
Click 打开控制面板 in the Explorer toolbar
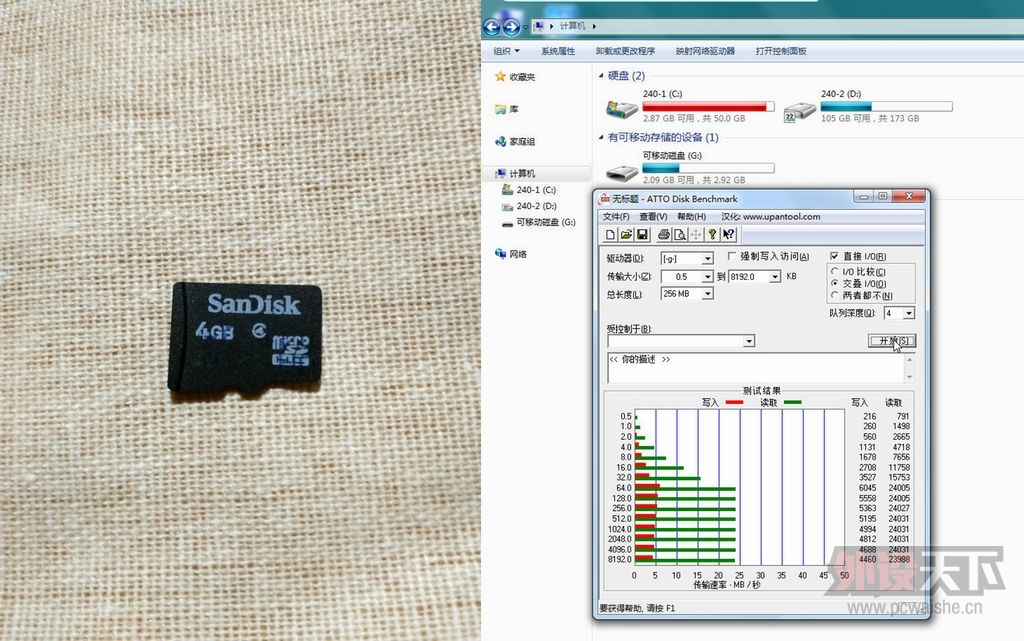point(781,51)
